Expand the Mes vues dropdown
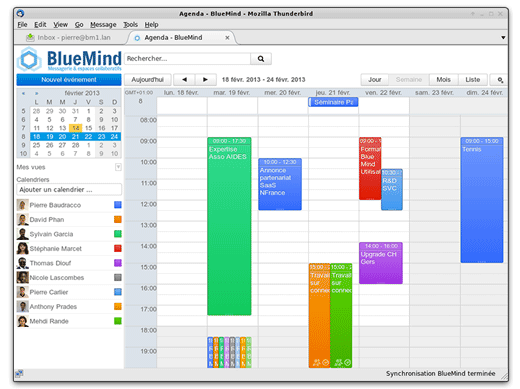This screenshot has width=520, height=389. pos(118,167)
